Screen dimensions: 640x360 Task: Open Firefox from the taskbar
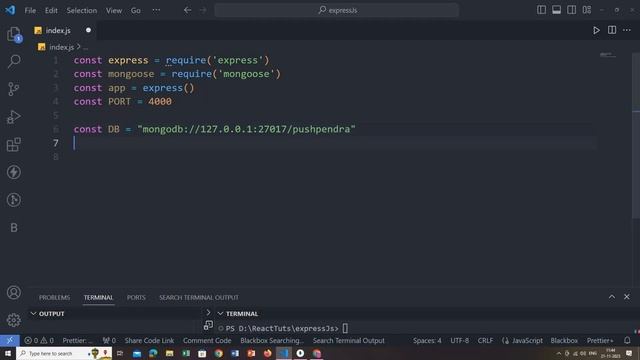tap(267, 353)
